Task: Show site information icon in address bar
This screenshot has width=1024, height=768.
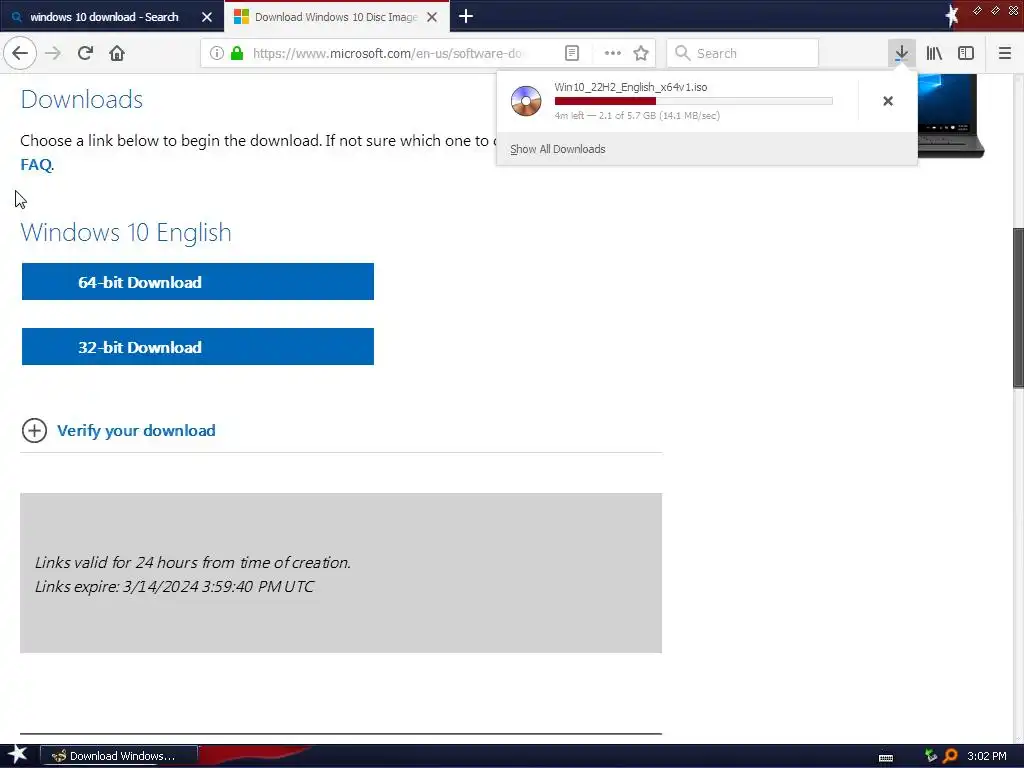Action: [217, 53]
